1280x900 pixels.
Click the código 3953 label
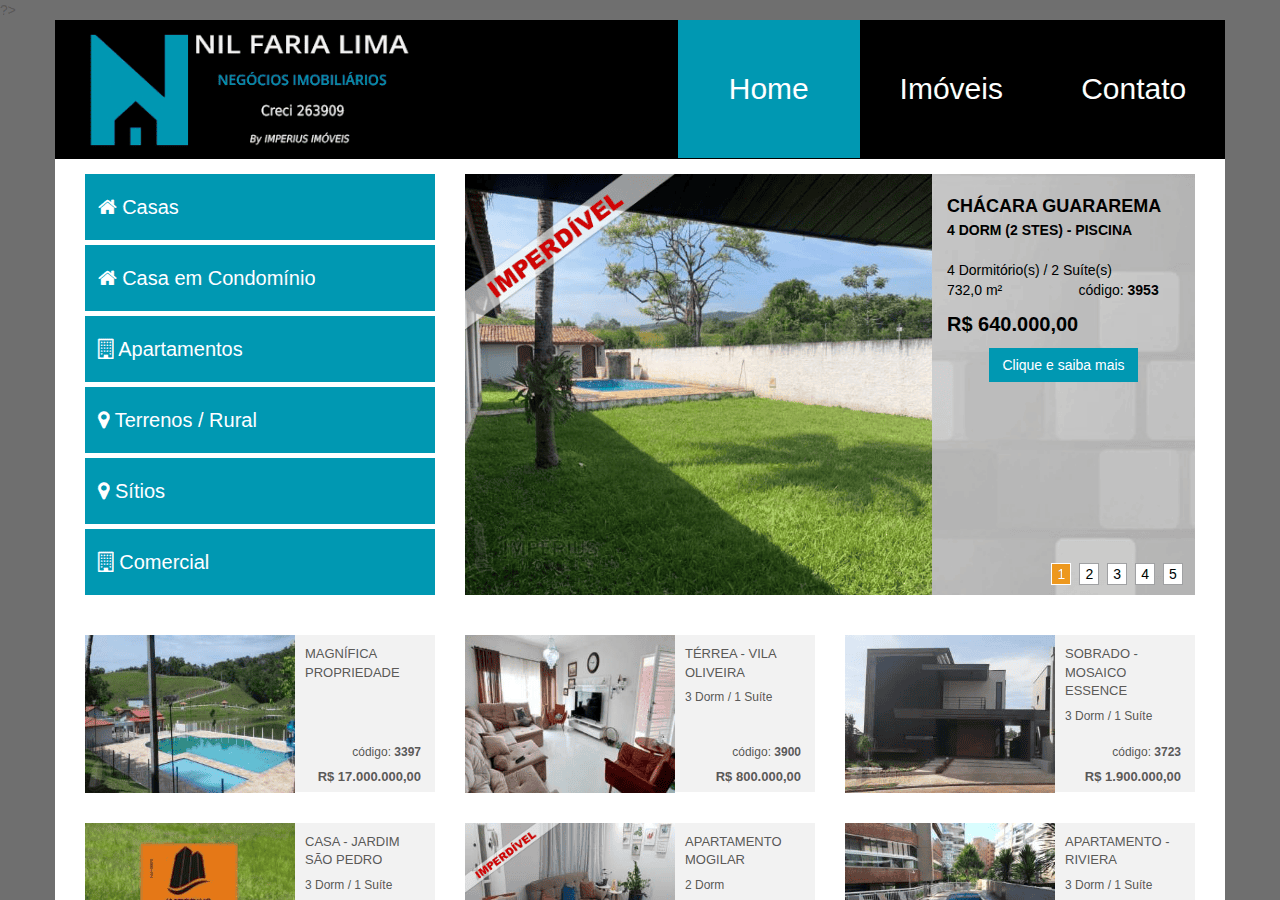(1119, 290)
